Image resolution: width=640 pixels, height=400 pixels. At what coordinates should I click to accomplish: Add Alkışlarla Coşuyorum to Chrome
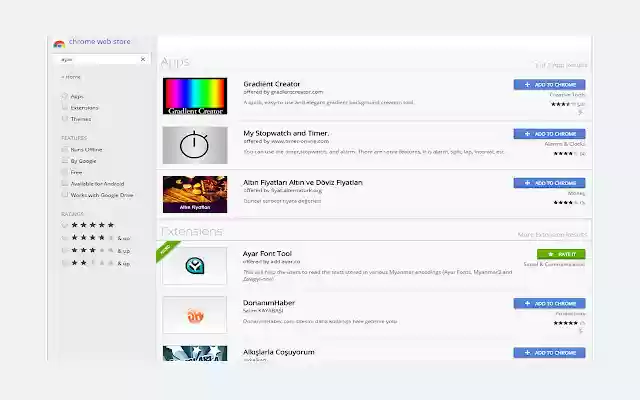(x=549, y=353)
